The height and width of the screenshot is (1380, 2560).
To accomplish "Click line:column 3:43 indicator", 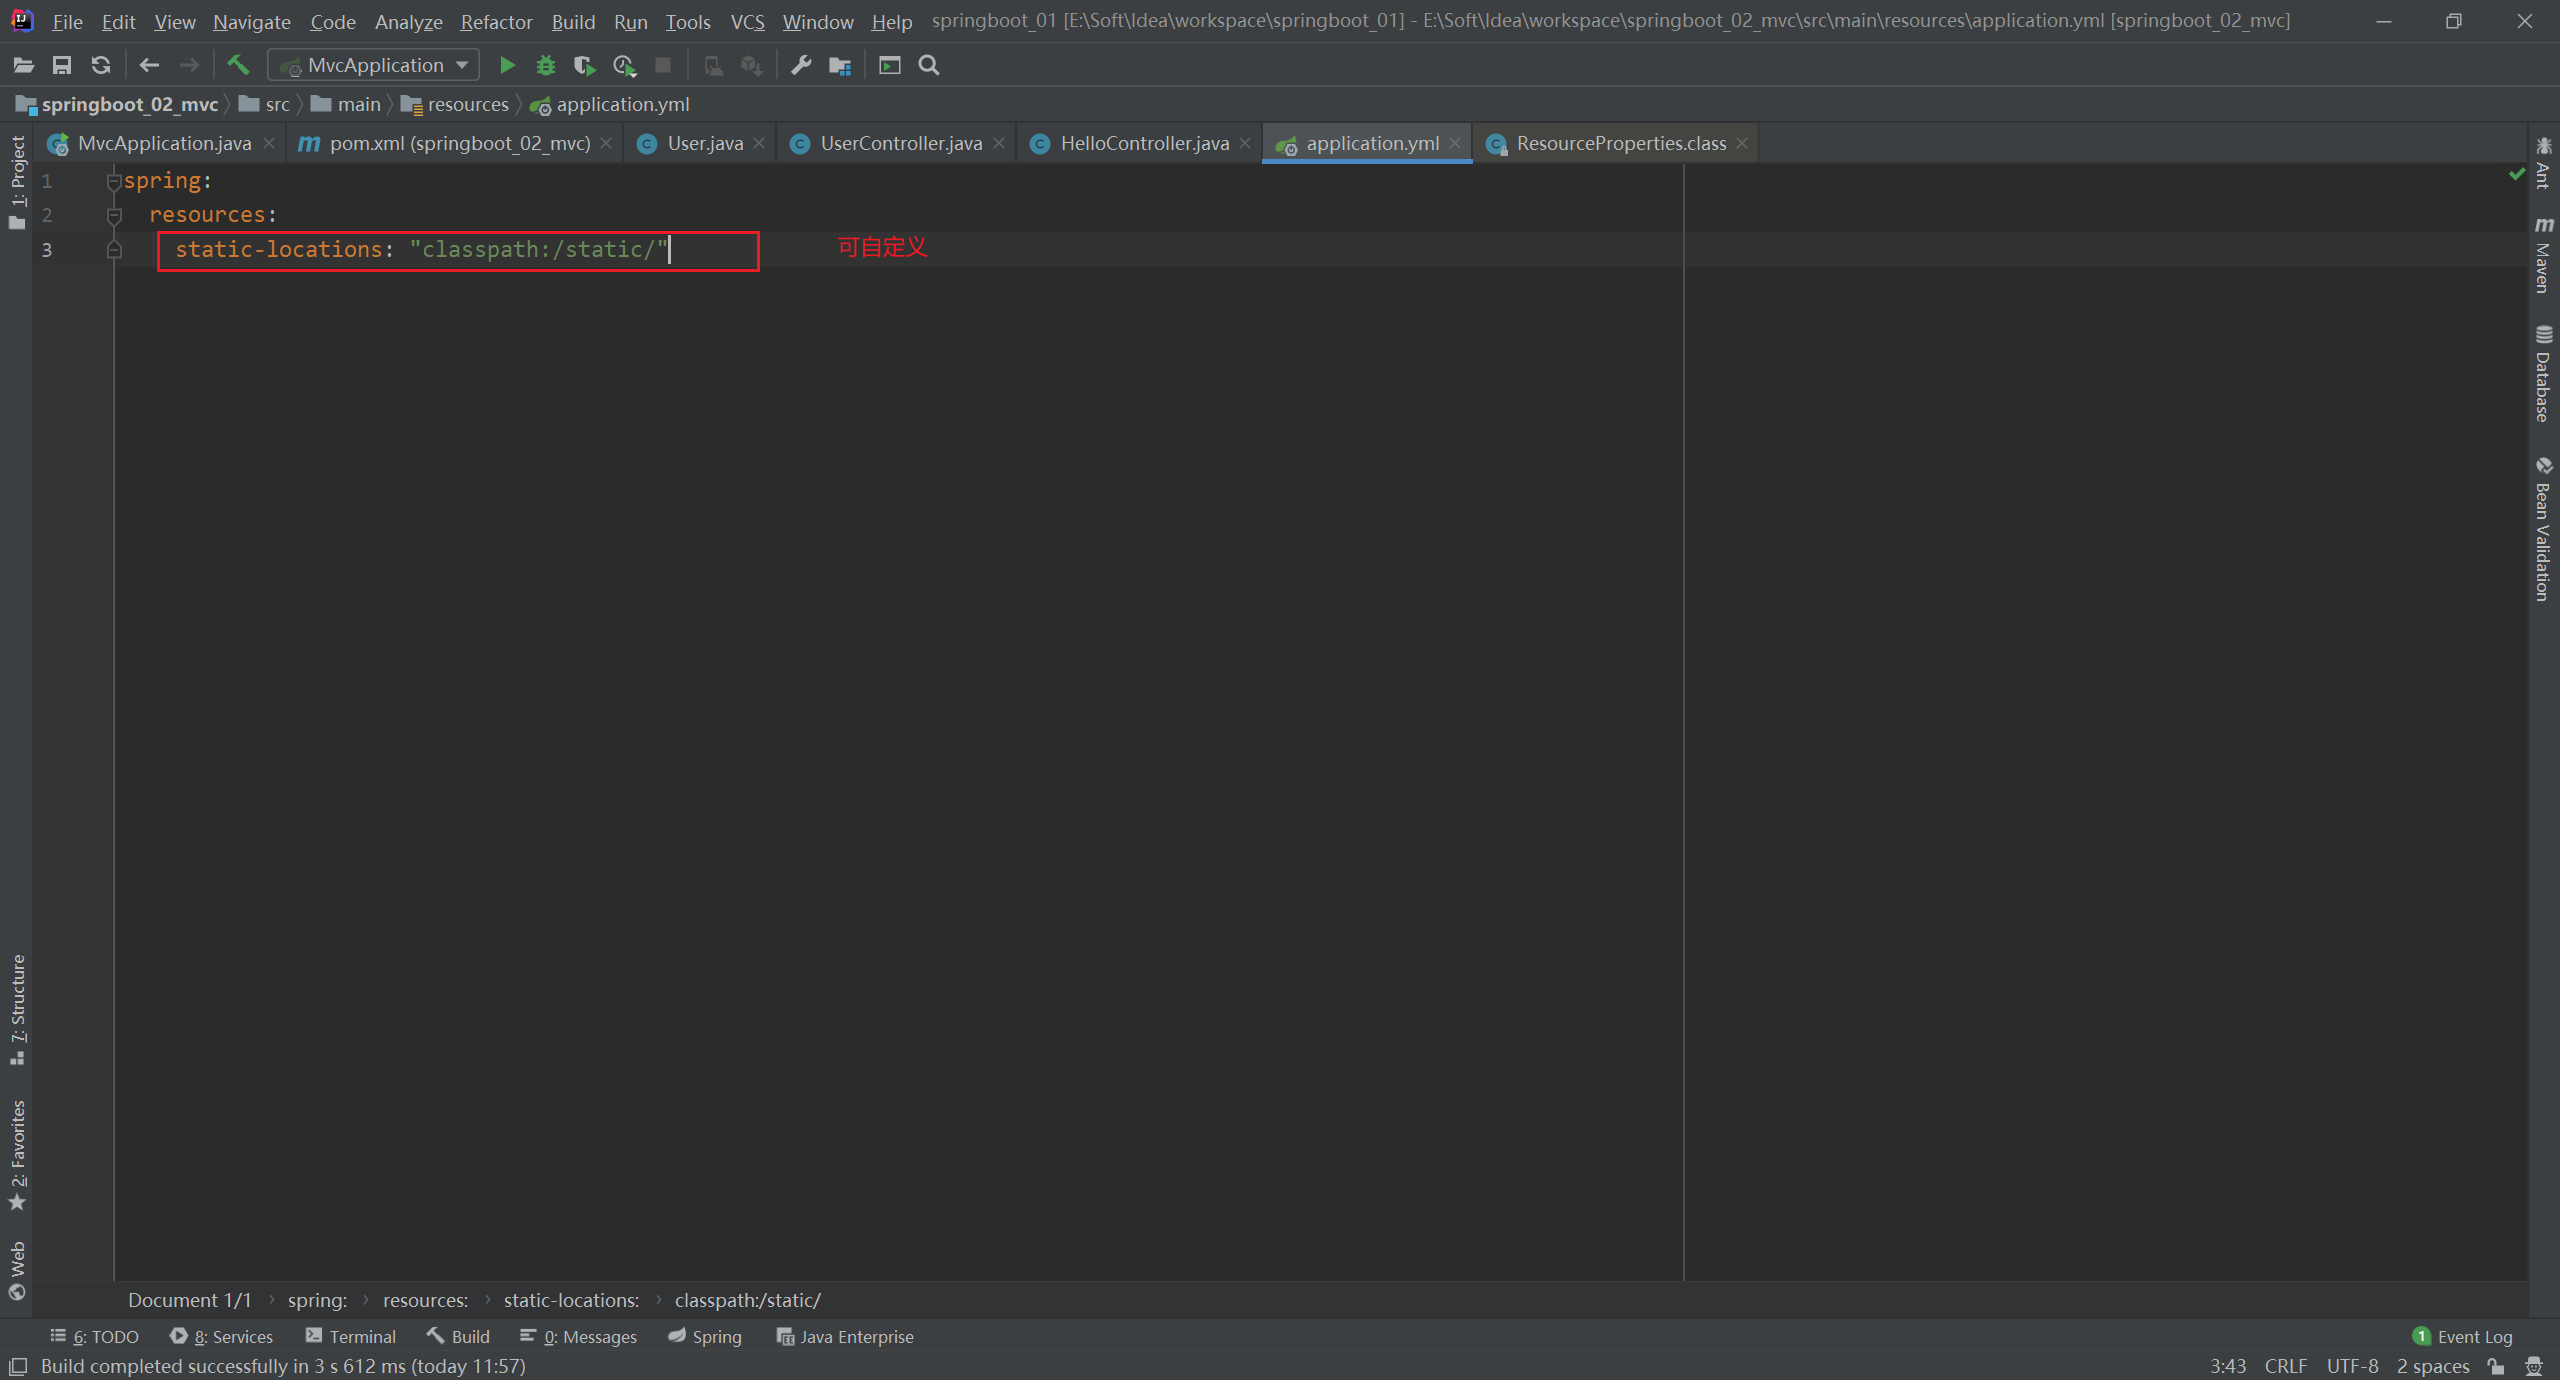I will [2227, 1366].
